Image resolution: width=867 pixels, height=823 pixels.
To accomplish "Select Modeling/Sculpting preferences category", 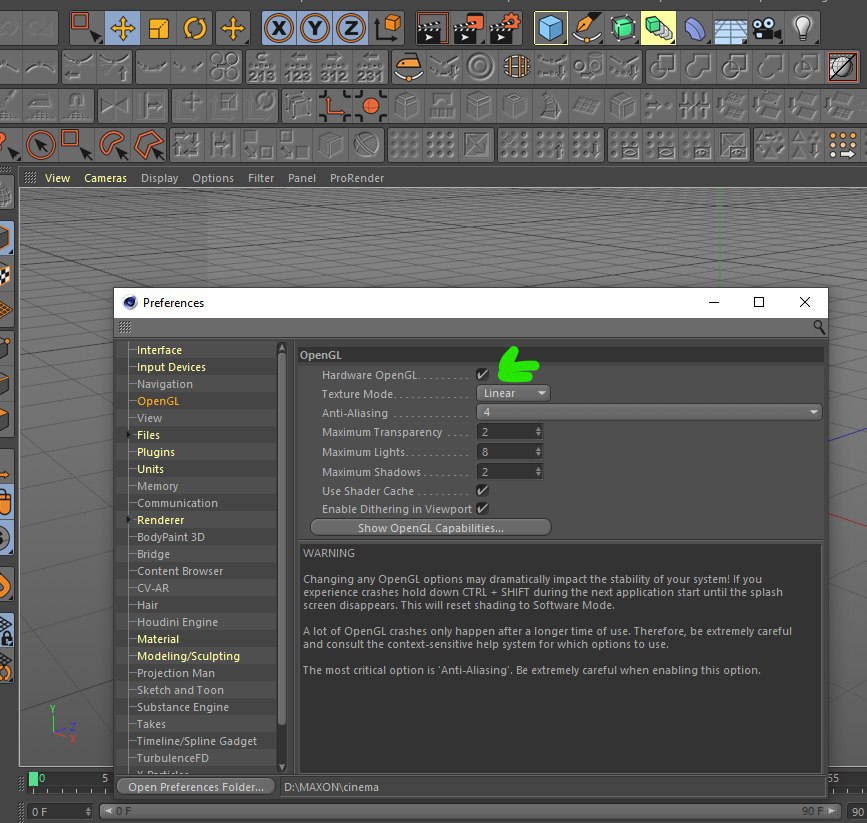I will [189, 657].
